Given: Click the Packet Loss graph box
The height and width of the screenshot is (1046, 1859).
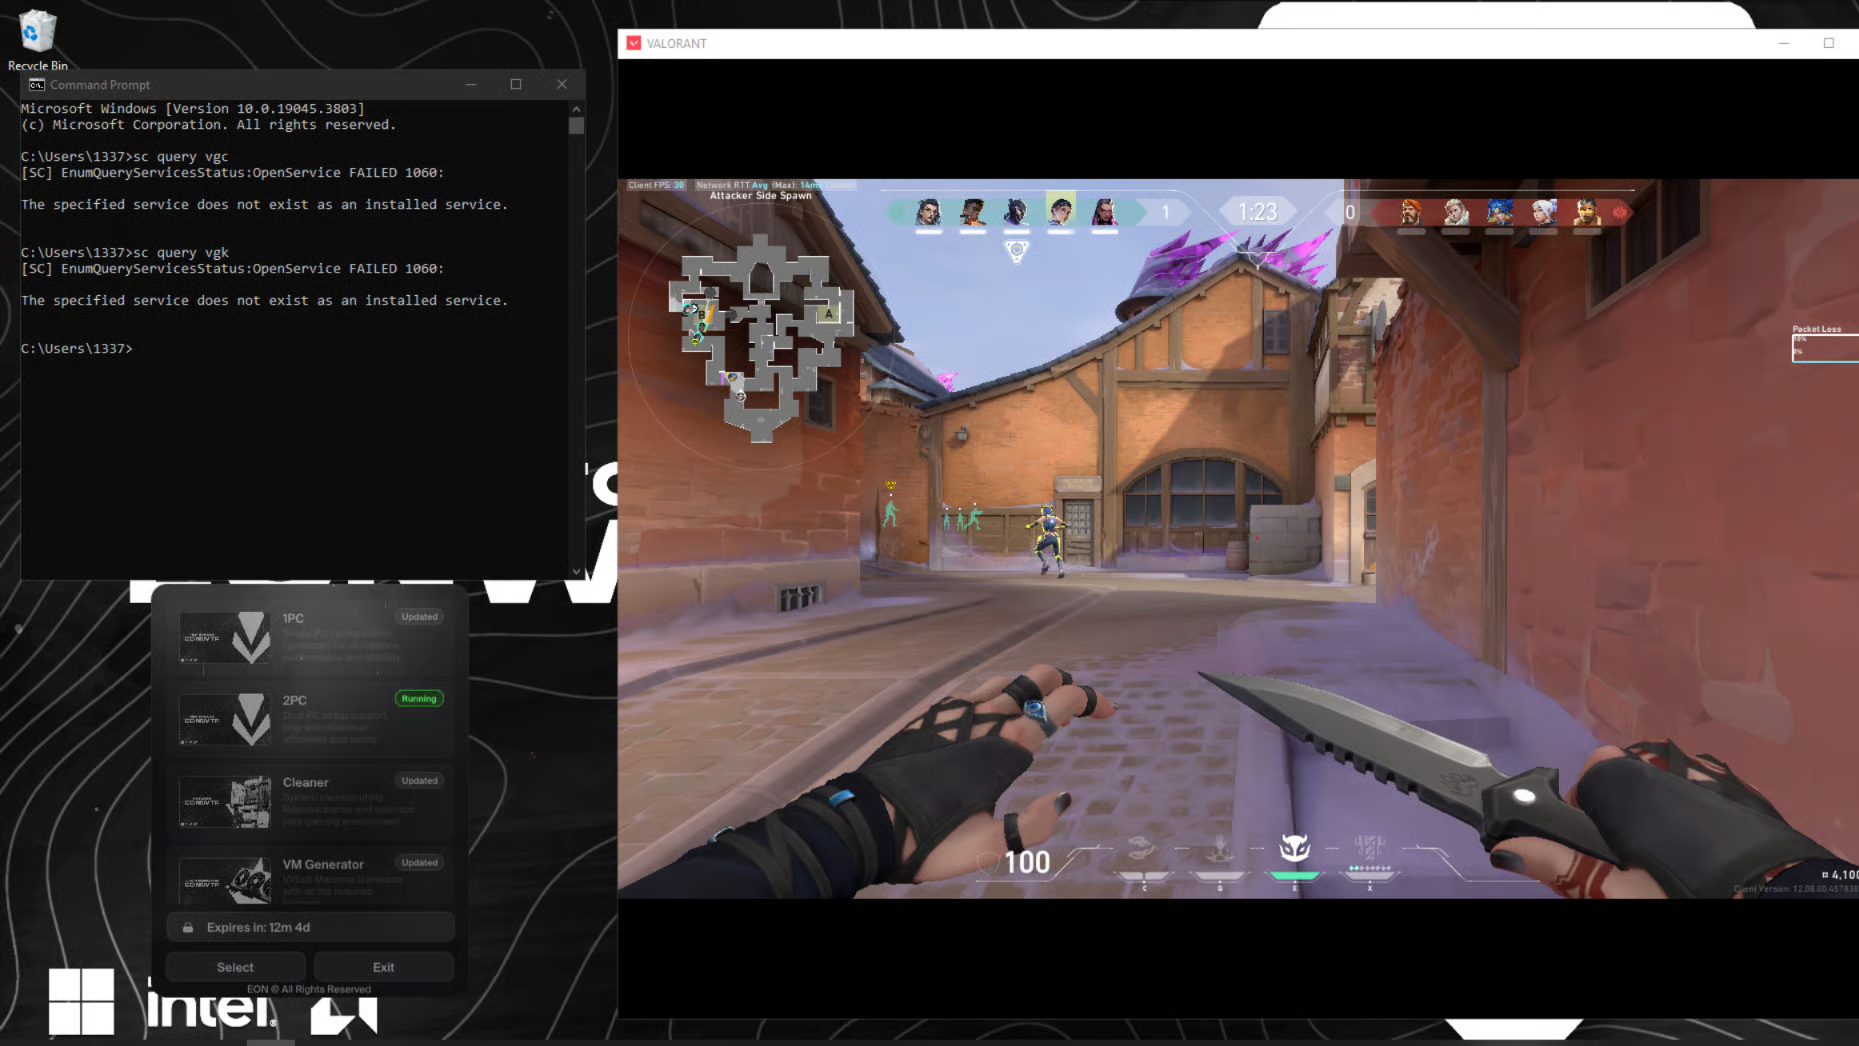Looking at the screenshot, I should (1825, 348).
